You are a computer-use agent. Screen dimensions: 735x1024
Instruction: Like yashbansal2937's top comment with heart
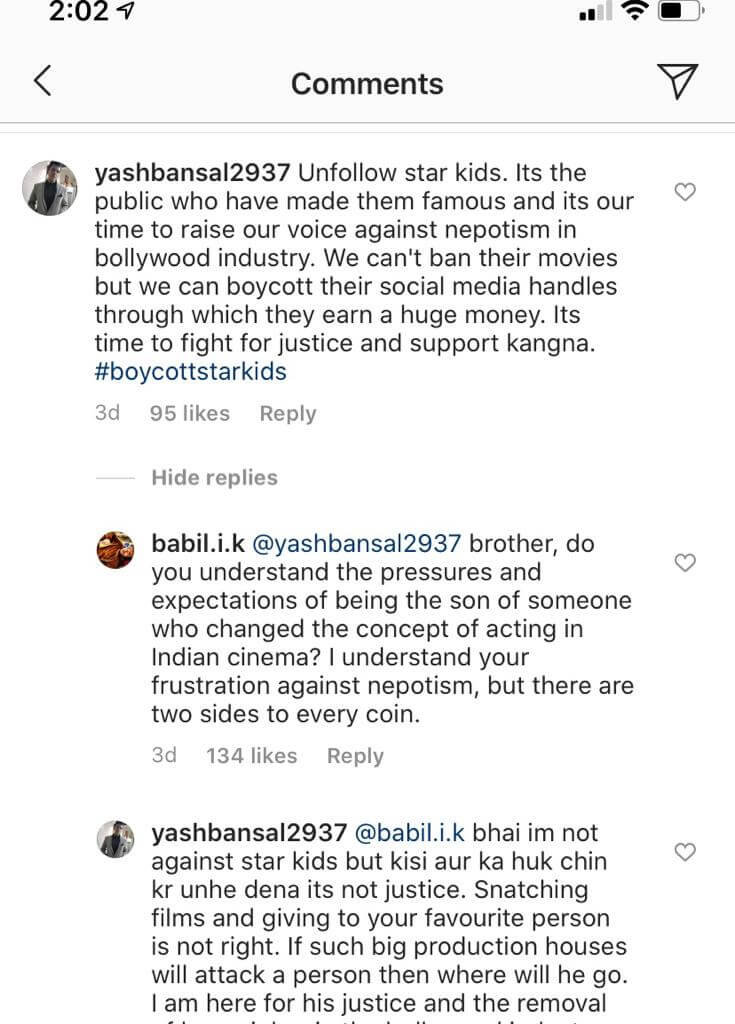pos(685,192)
